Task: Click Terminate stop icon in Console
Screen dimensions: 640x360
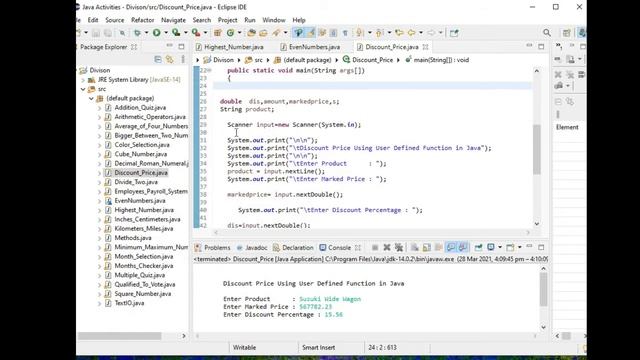Action: click(x=375, y=247)
